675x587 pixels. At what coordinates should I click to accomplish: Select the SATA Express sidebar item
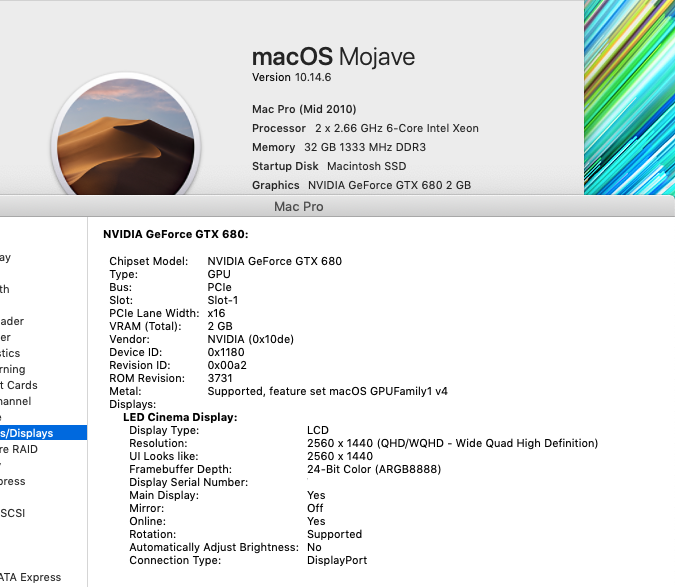(x=31, y=577)
